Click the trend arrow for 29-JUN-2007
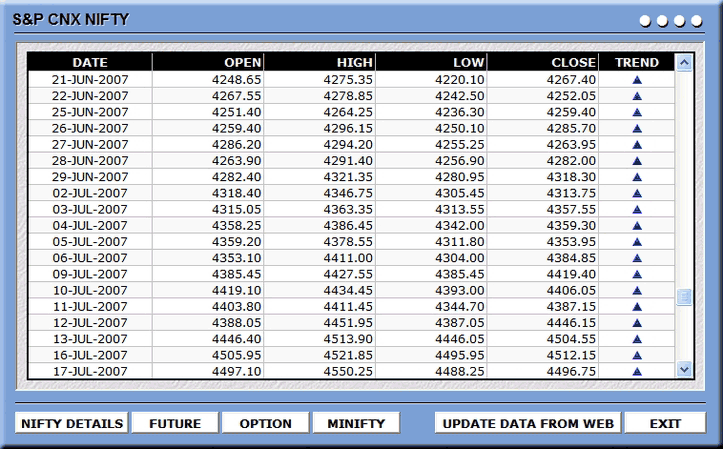 coord(636,176)
